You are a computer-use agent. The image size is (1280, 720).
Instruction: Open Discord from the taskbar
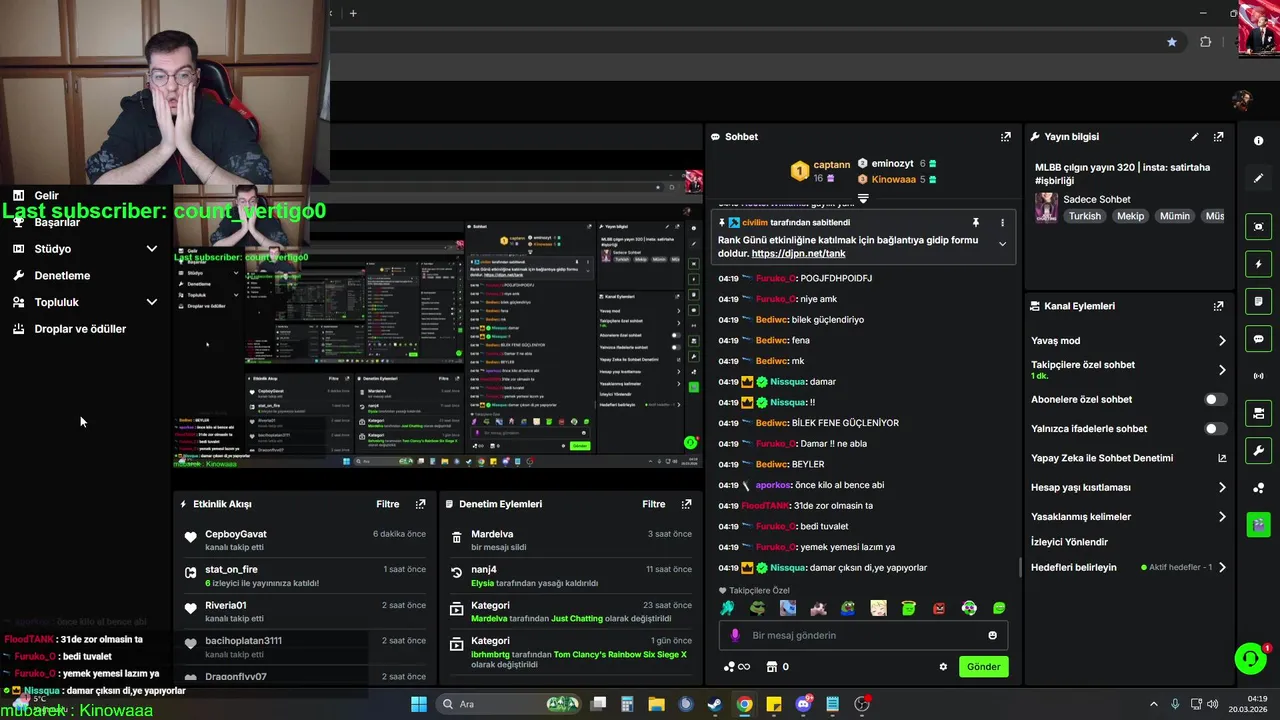click(803, 704)
